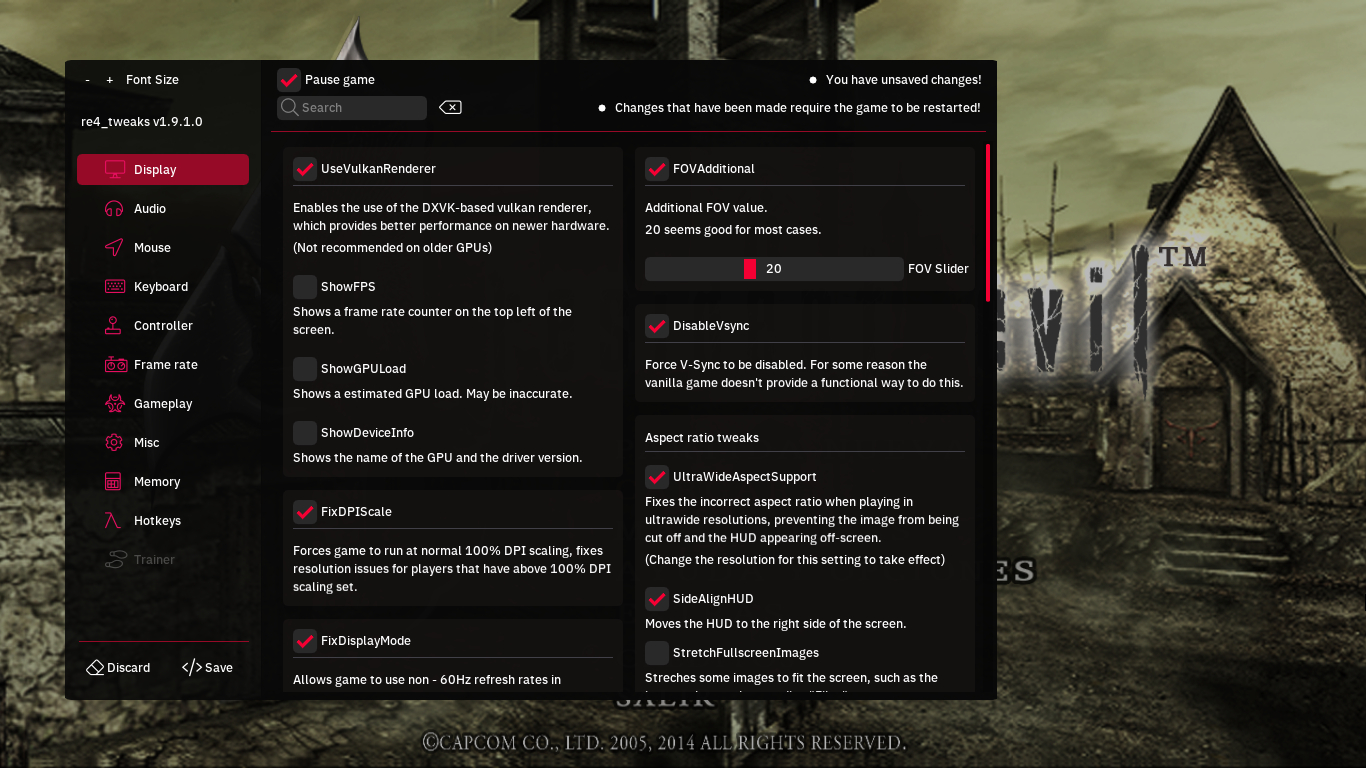Click the Search input field

(x=352, y=107)
